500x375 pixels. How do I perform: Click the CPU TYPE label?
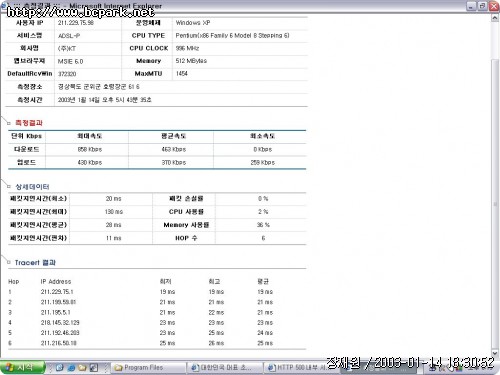pyautogui.click(x=148, y=35)
